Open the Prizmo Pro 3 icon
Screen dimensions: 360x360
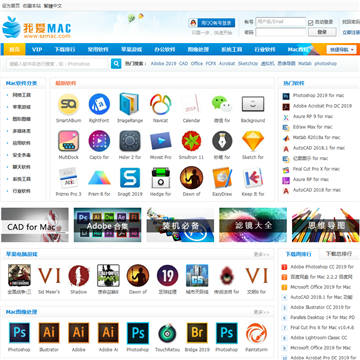[68, 178]
